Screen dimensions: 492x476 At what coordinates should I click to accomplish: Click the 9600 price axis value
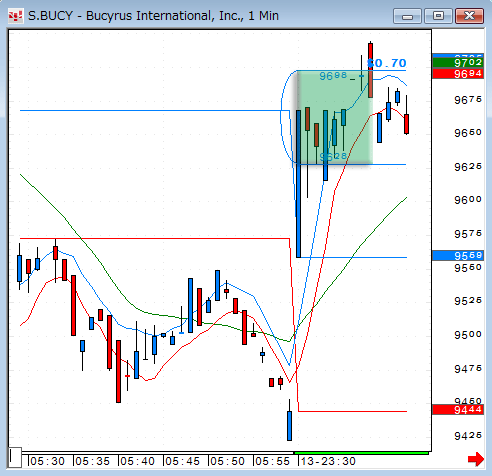[468, 200]
